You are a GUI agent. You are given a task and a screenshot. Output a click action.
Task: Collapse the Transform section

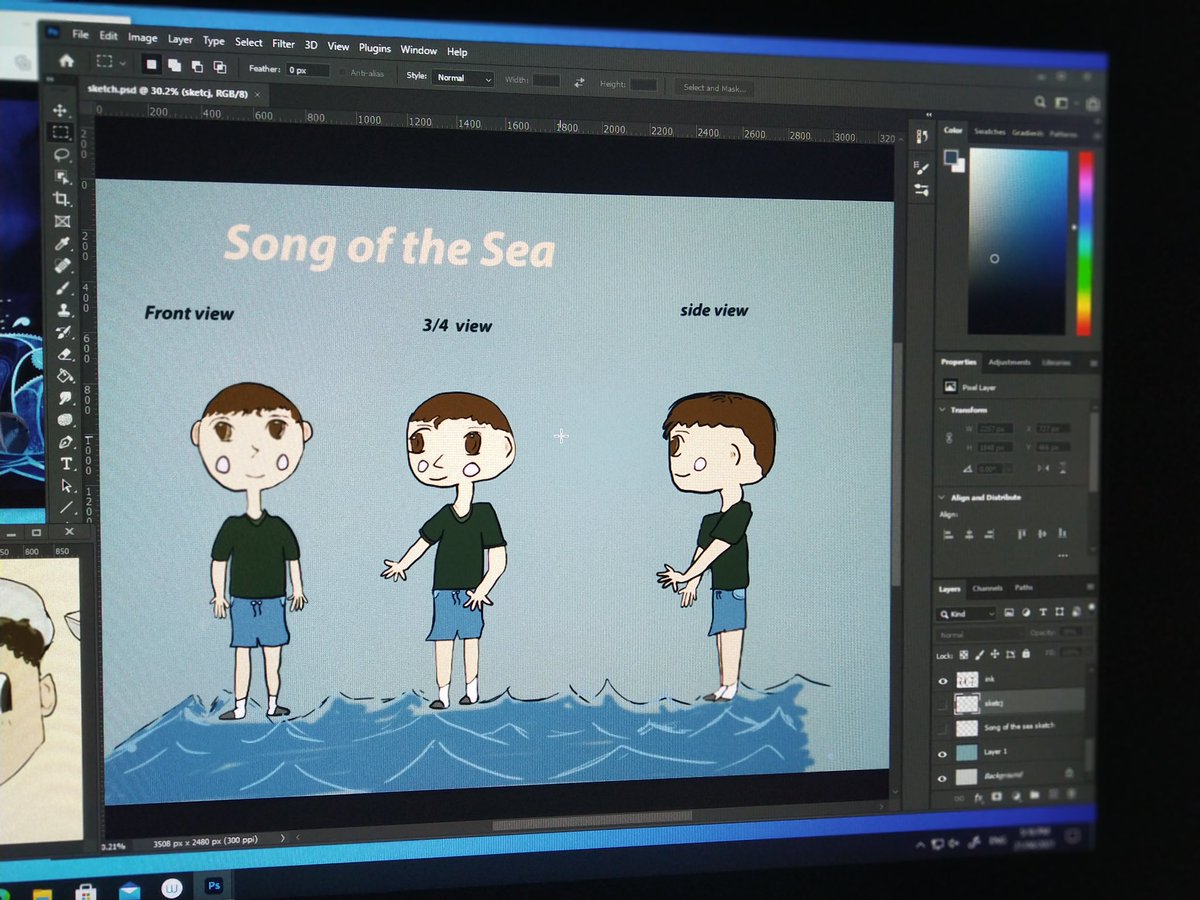pos(941,410)
